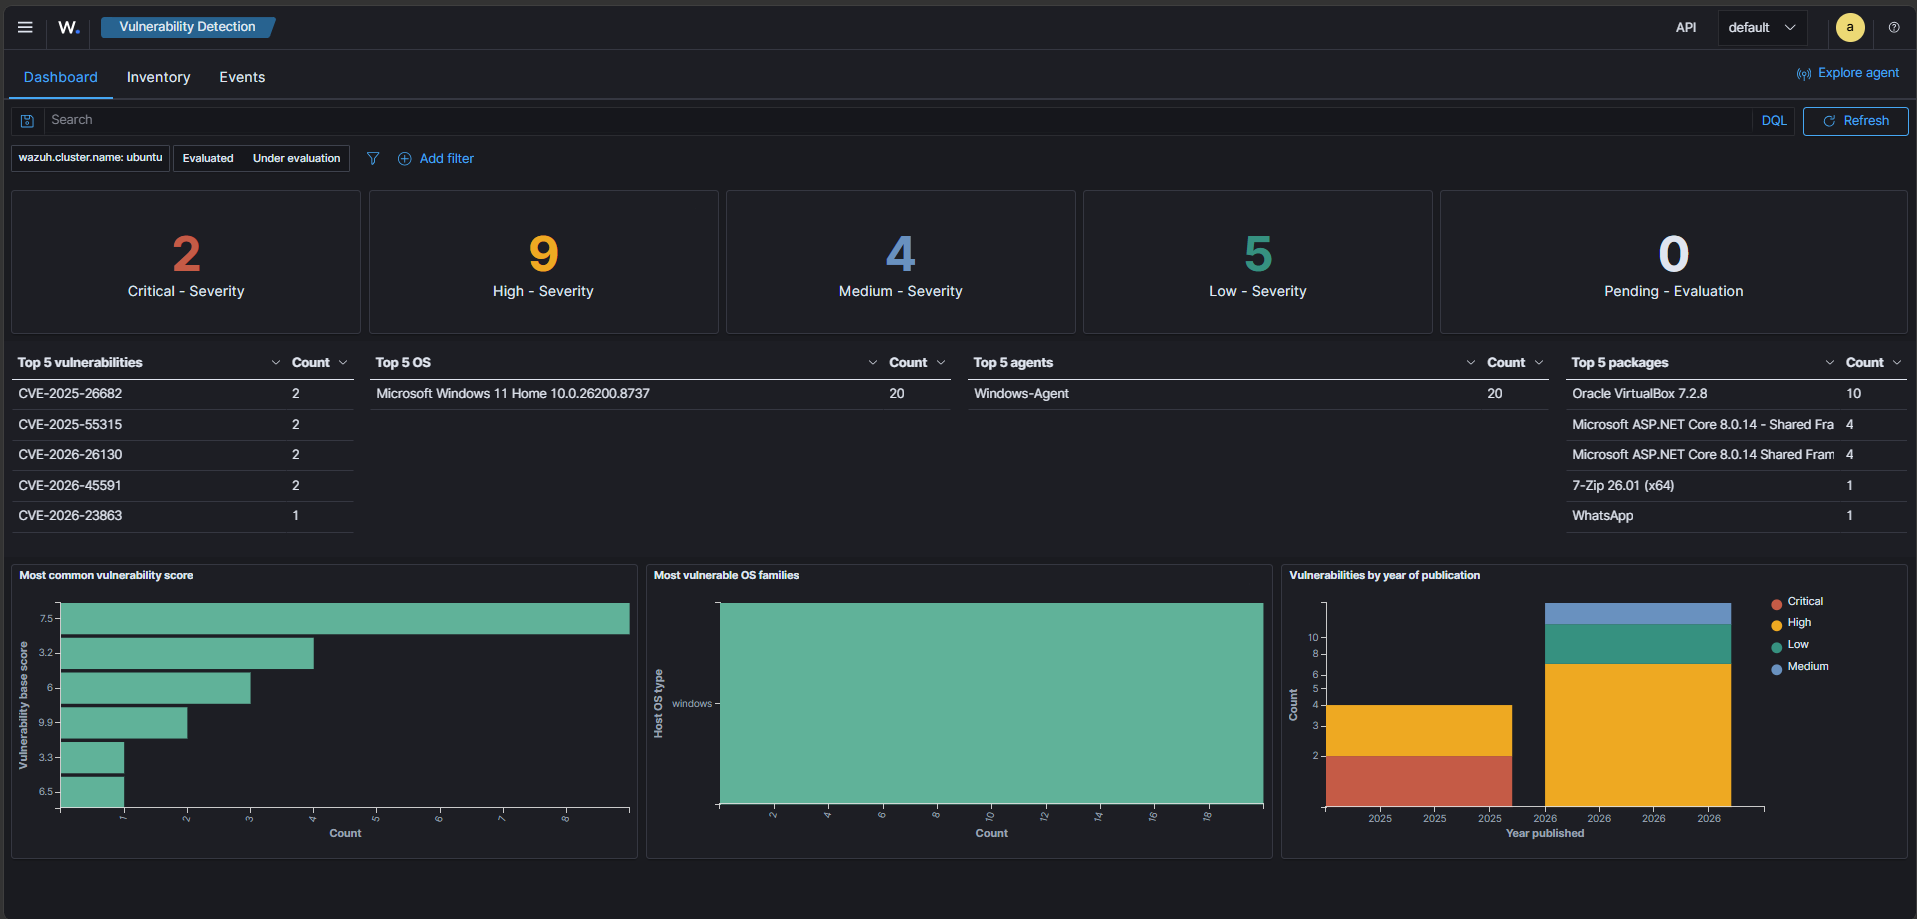The width and height of the screenshot is (1917, 919).
Task: Open the hamburger navigation menu
Action: [25, 27]
